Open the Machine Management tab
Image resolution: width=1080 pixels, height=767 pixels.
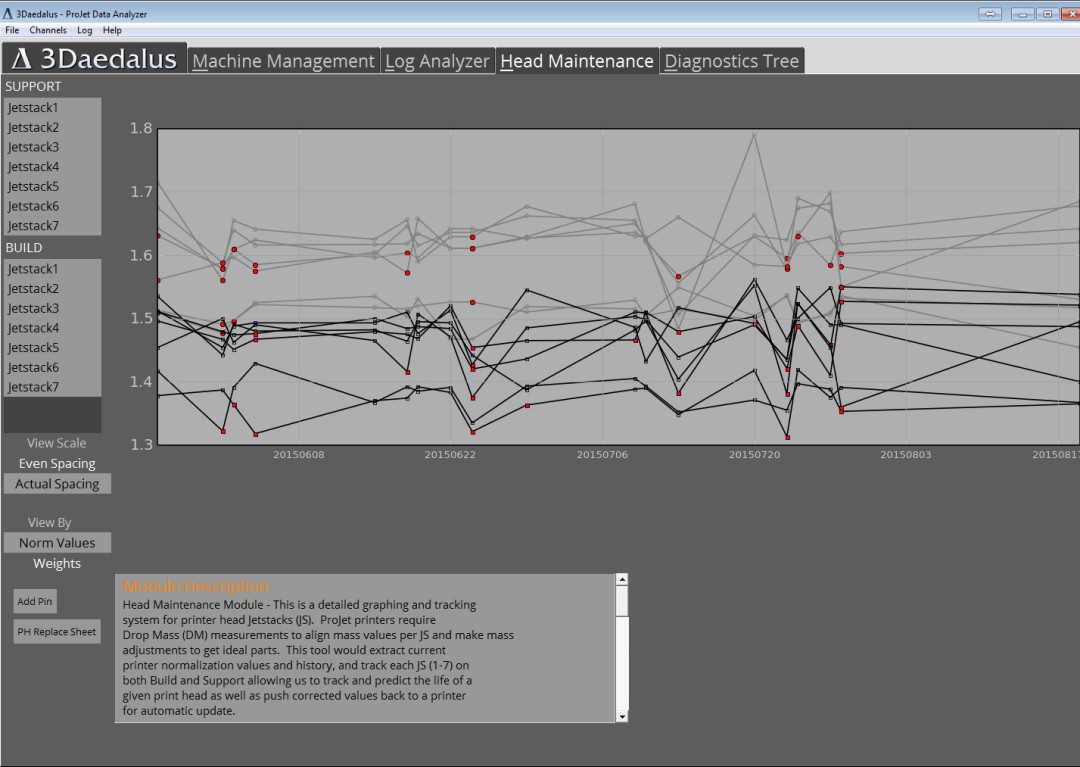point(283,61)
